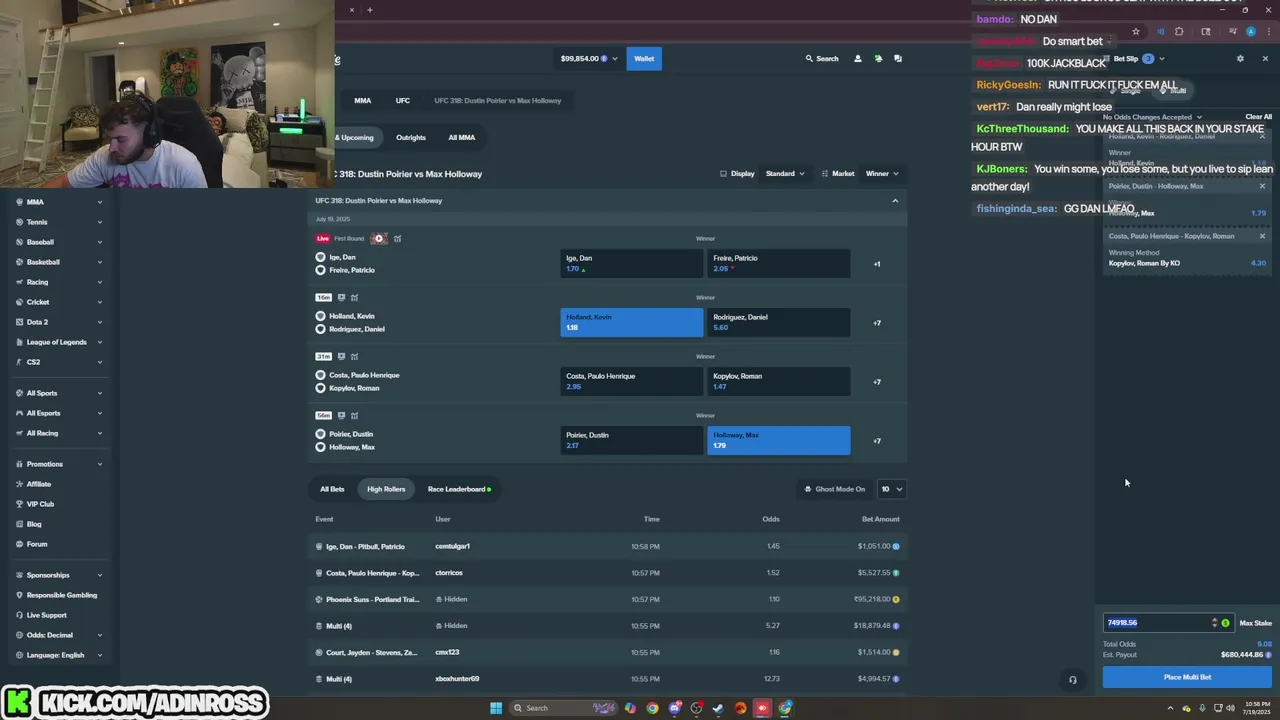Open user centulgar1 in bets table

[x=452, y=546]
